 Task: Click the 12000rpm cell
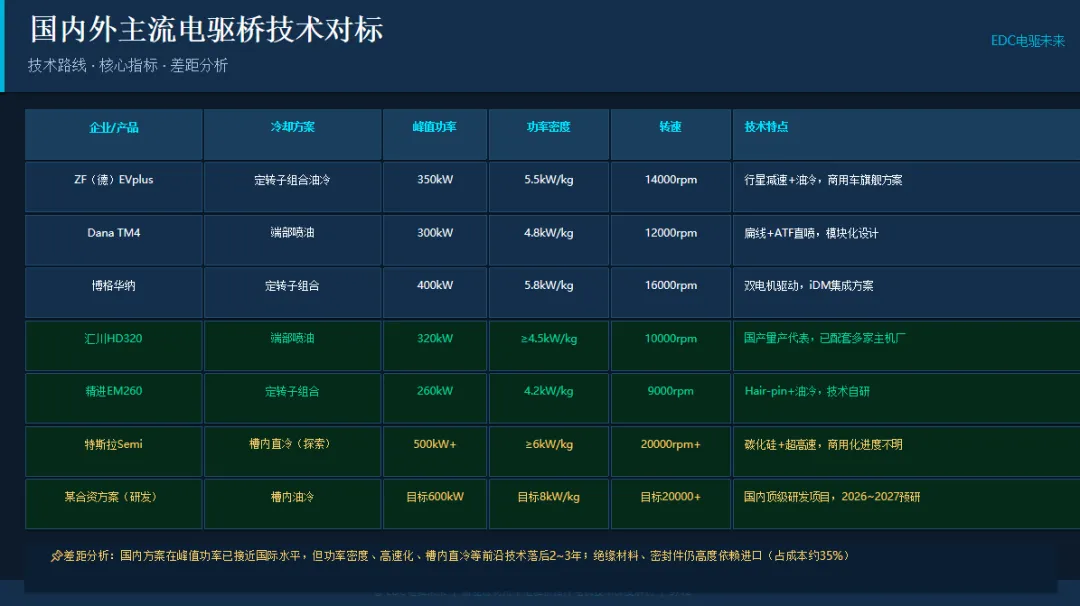pos(671,240)
